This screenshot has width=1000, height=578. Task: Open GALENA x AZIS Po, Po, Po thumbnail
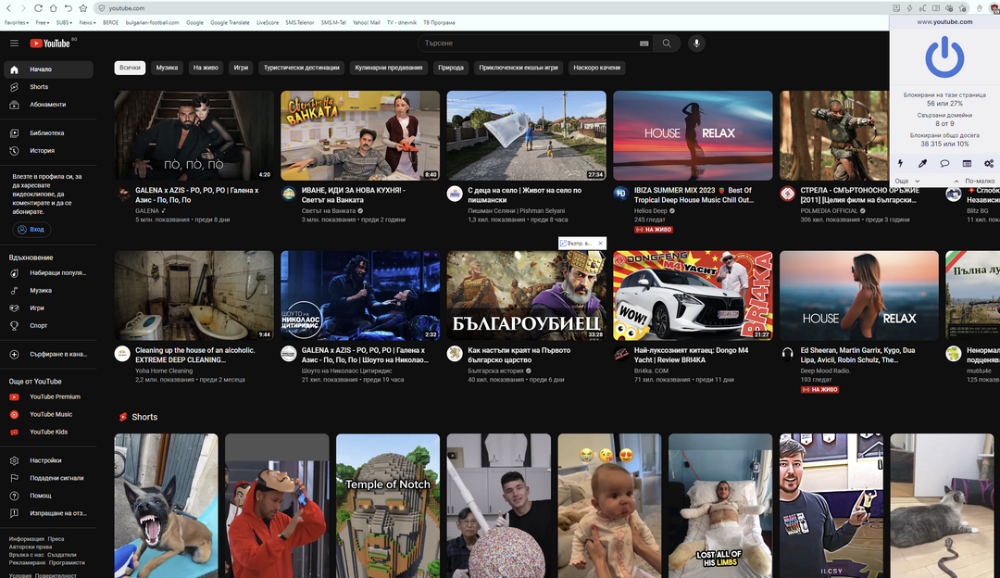point(194,135)
